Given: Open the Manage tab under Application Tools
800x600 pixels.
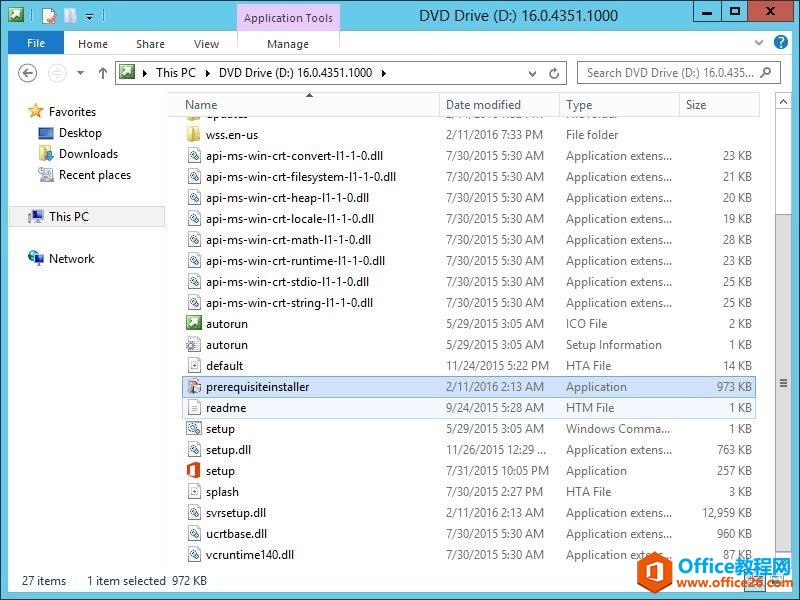Looking at the screenshot, I should pos(288,44).
